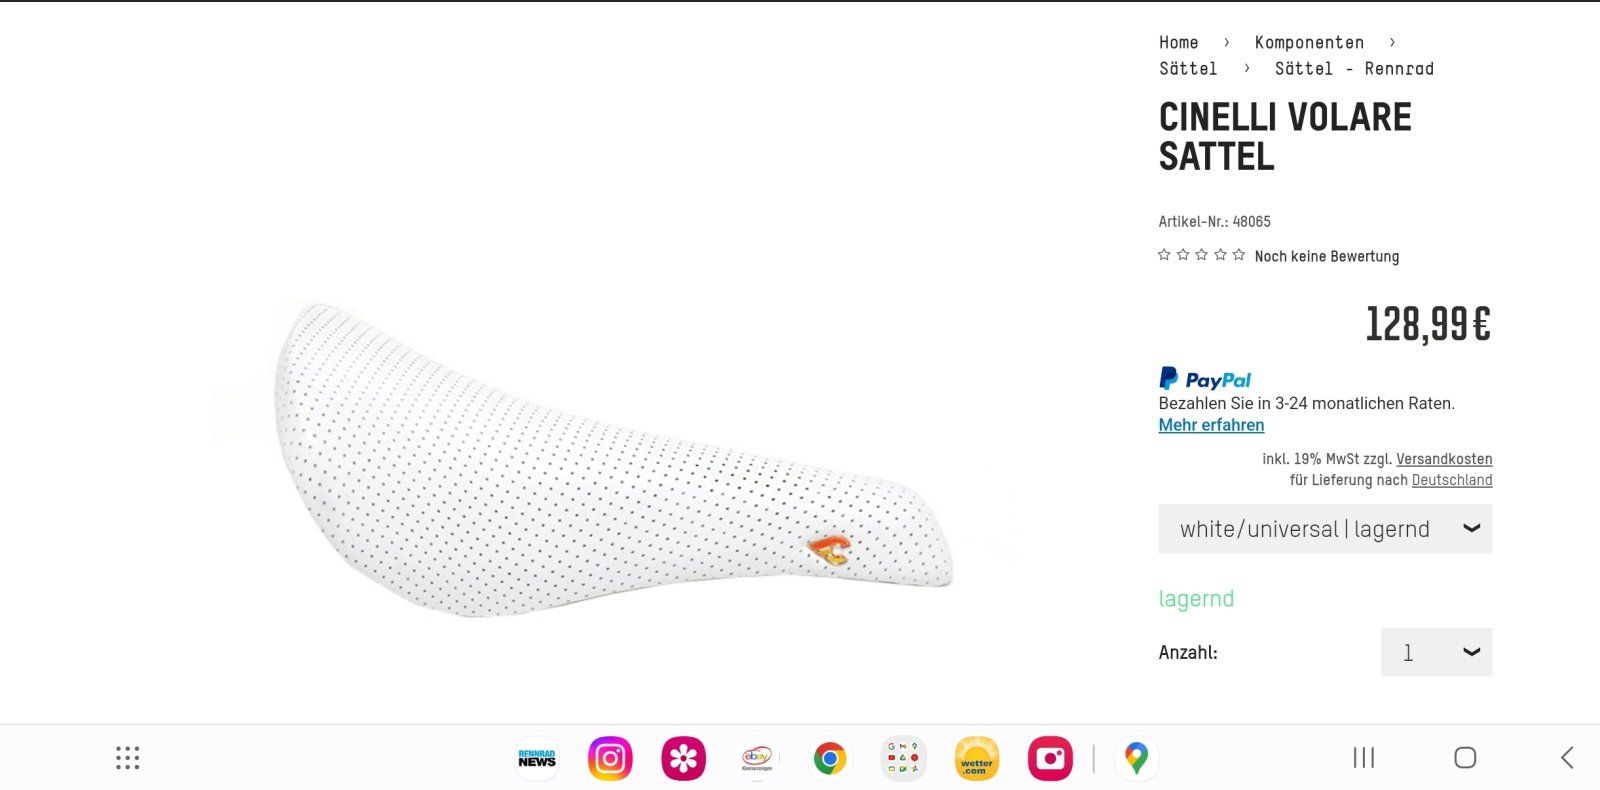
Task: Open the app drawer grid
Action: pos(127,758)
